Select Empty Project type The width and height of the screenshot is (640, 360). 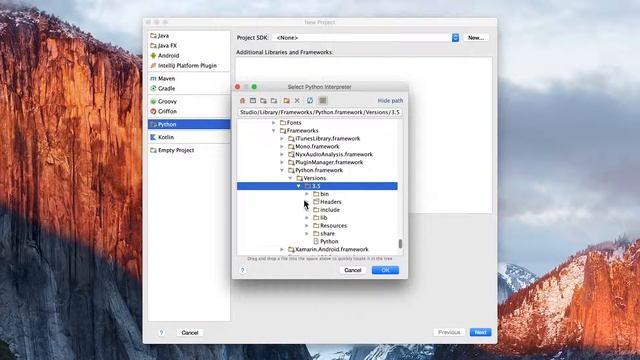click(189, 150)
